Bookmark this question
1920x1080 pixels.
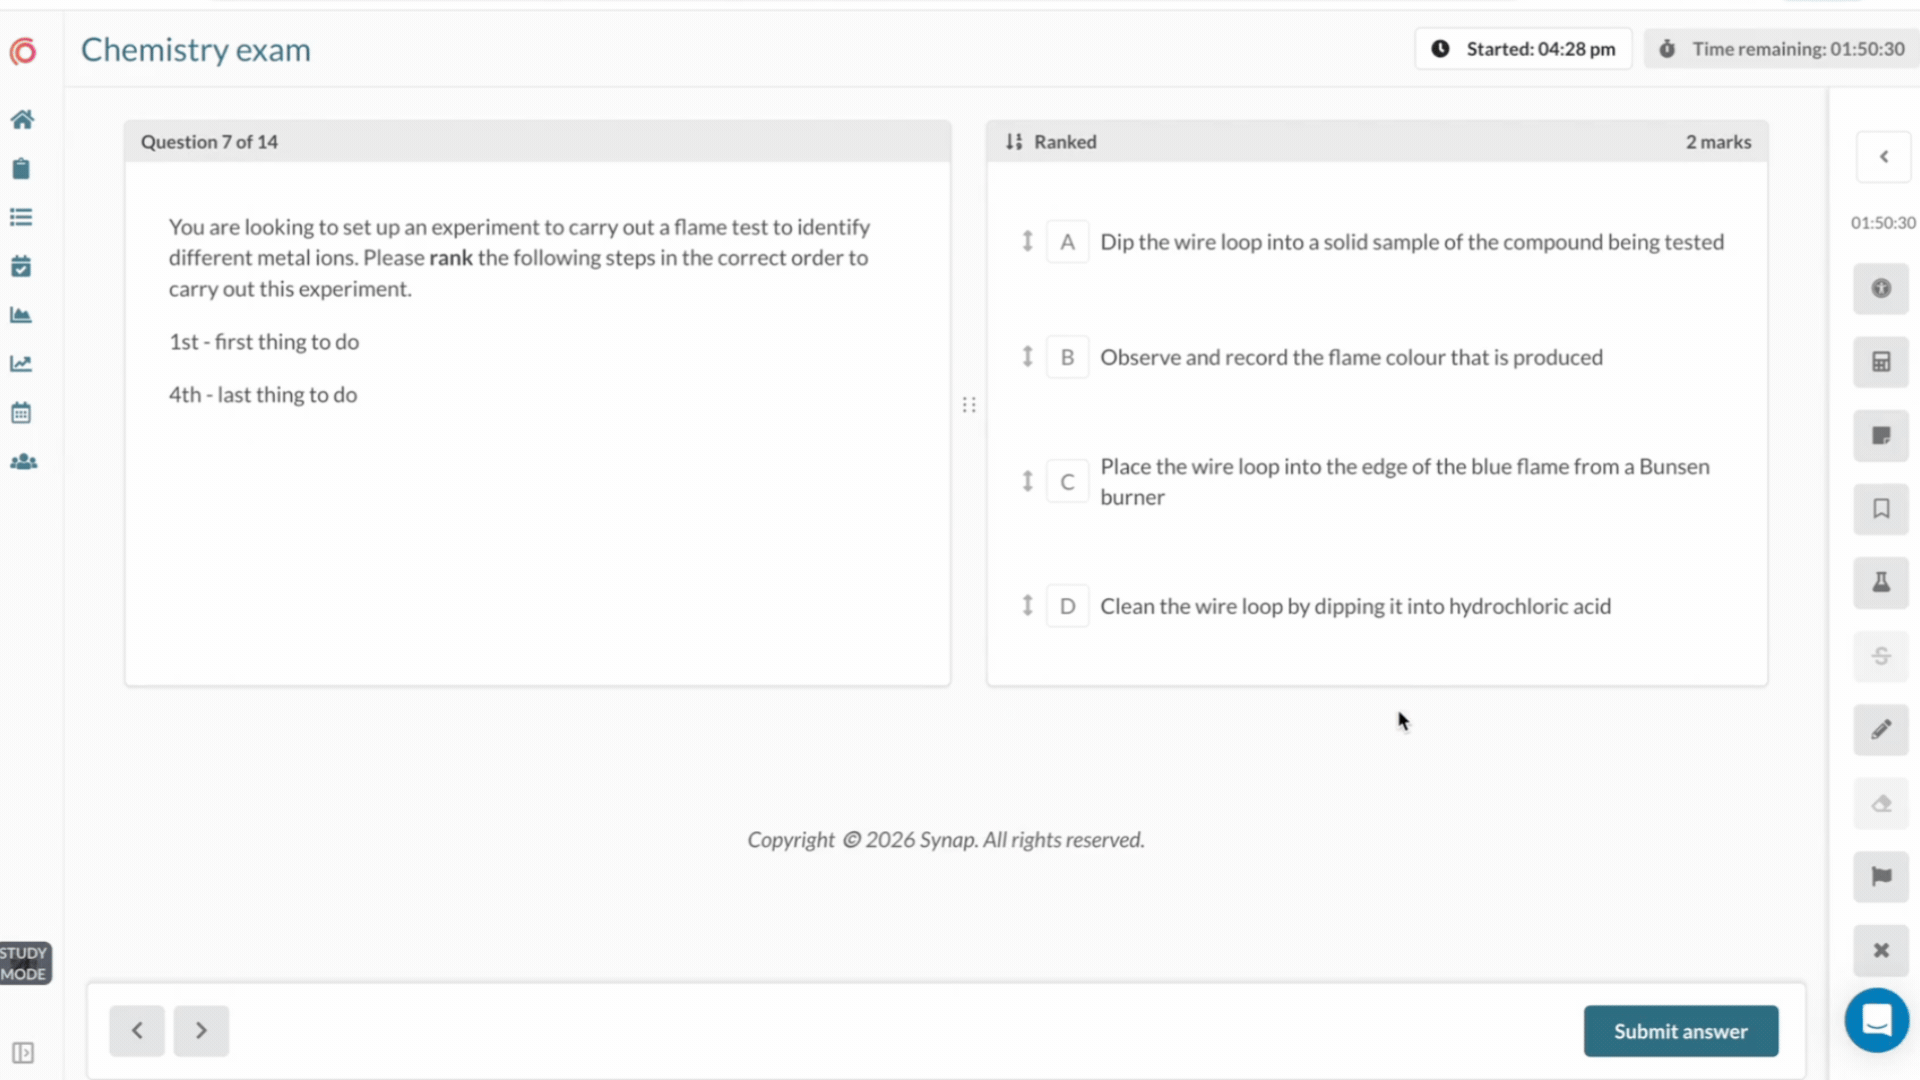click(1881, 509)
